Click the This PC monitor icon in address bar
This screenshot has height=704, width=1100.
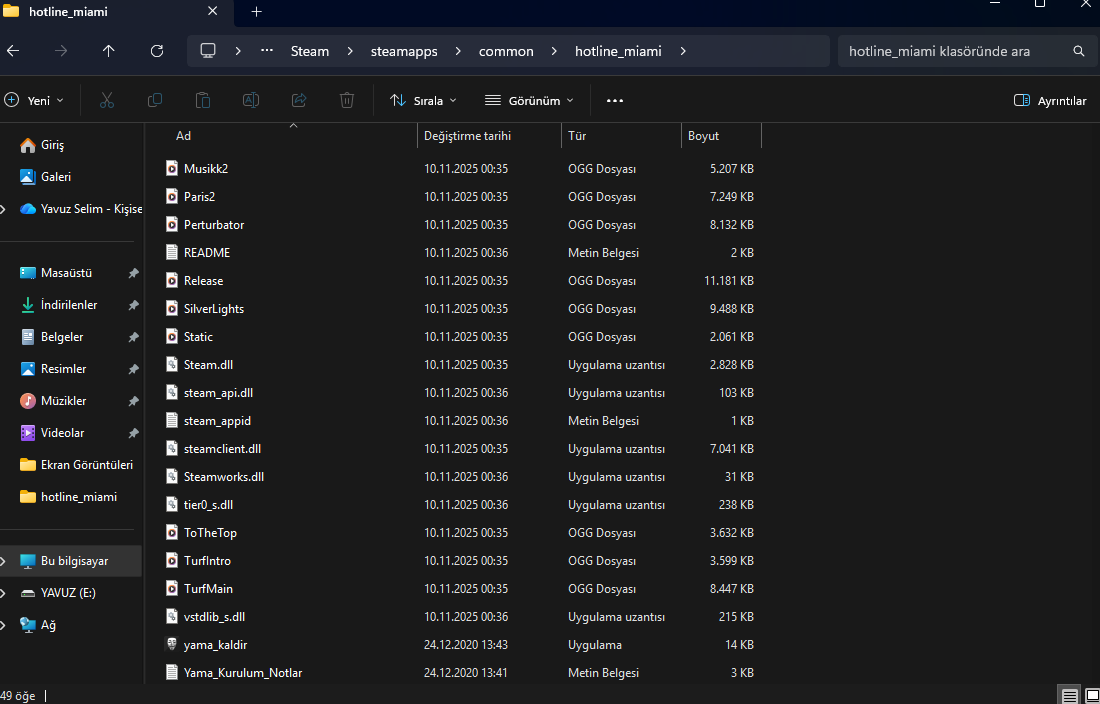click(x=208, y=51)
